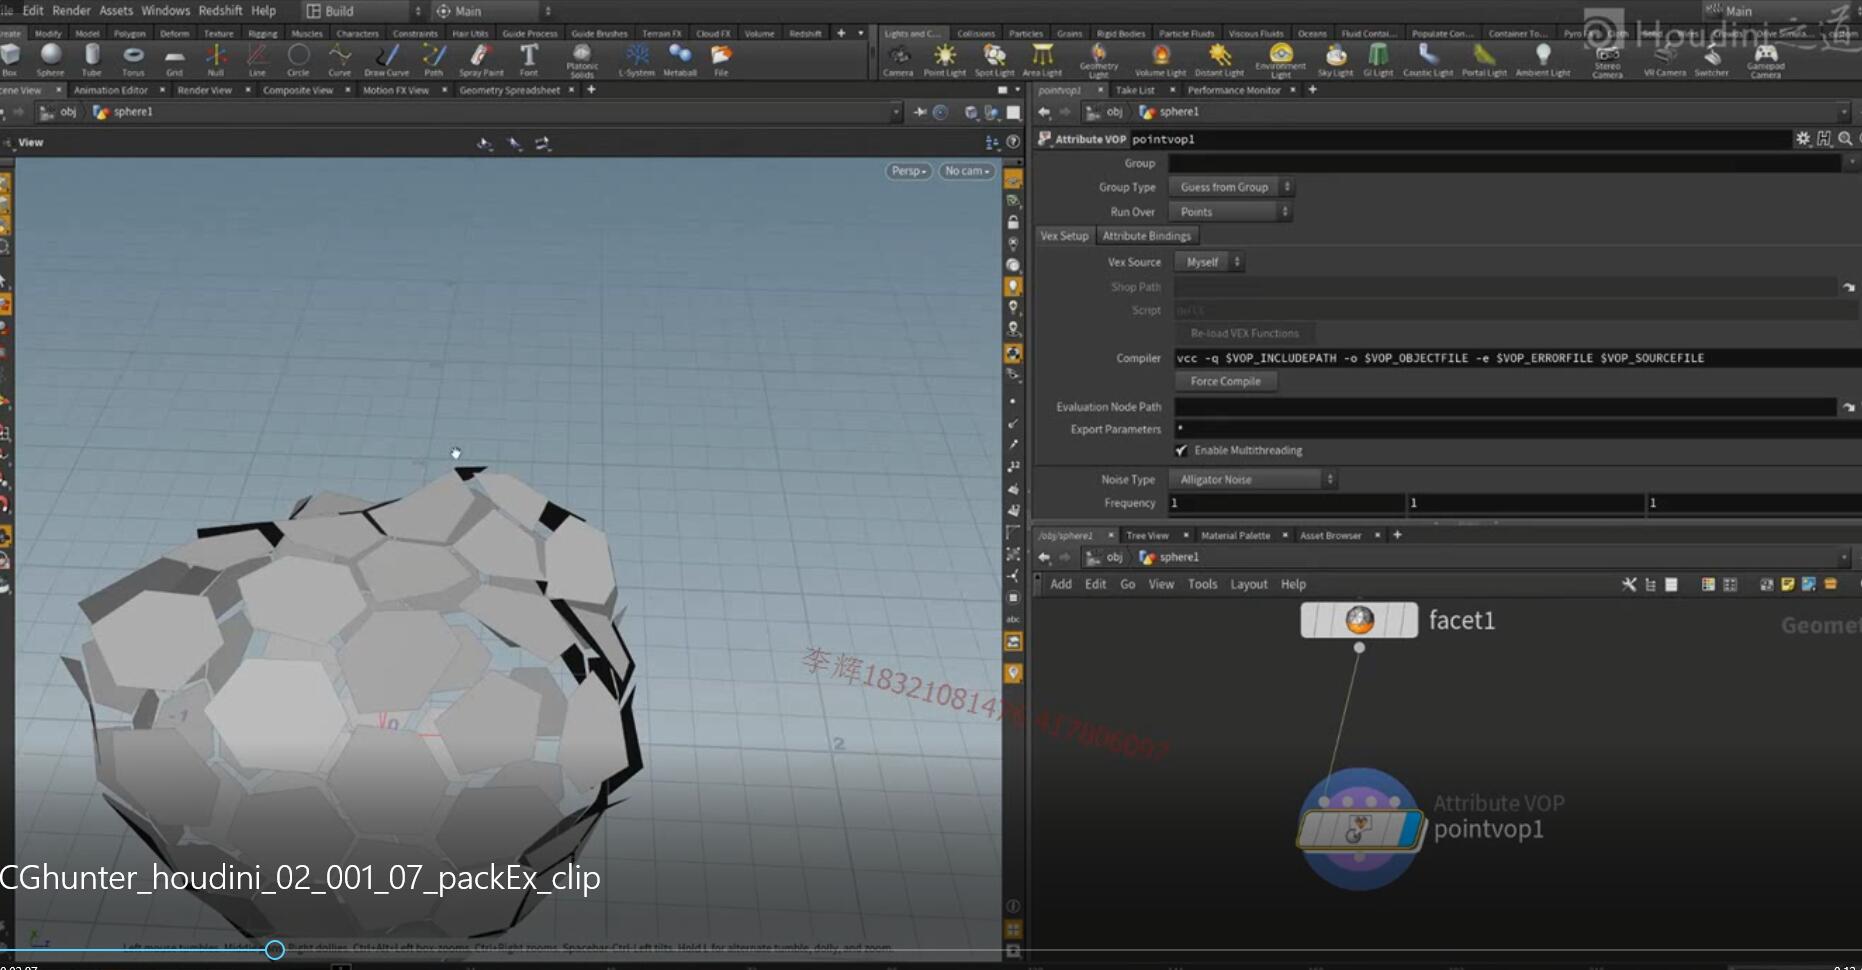Open the Vex Source dropdown
1862x970 pixels.
pos(1210,262)
